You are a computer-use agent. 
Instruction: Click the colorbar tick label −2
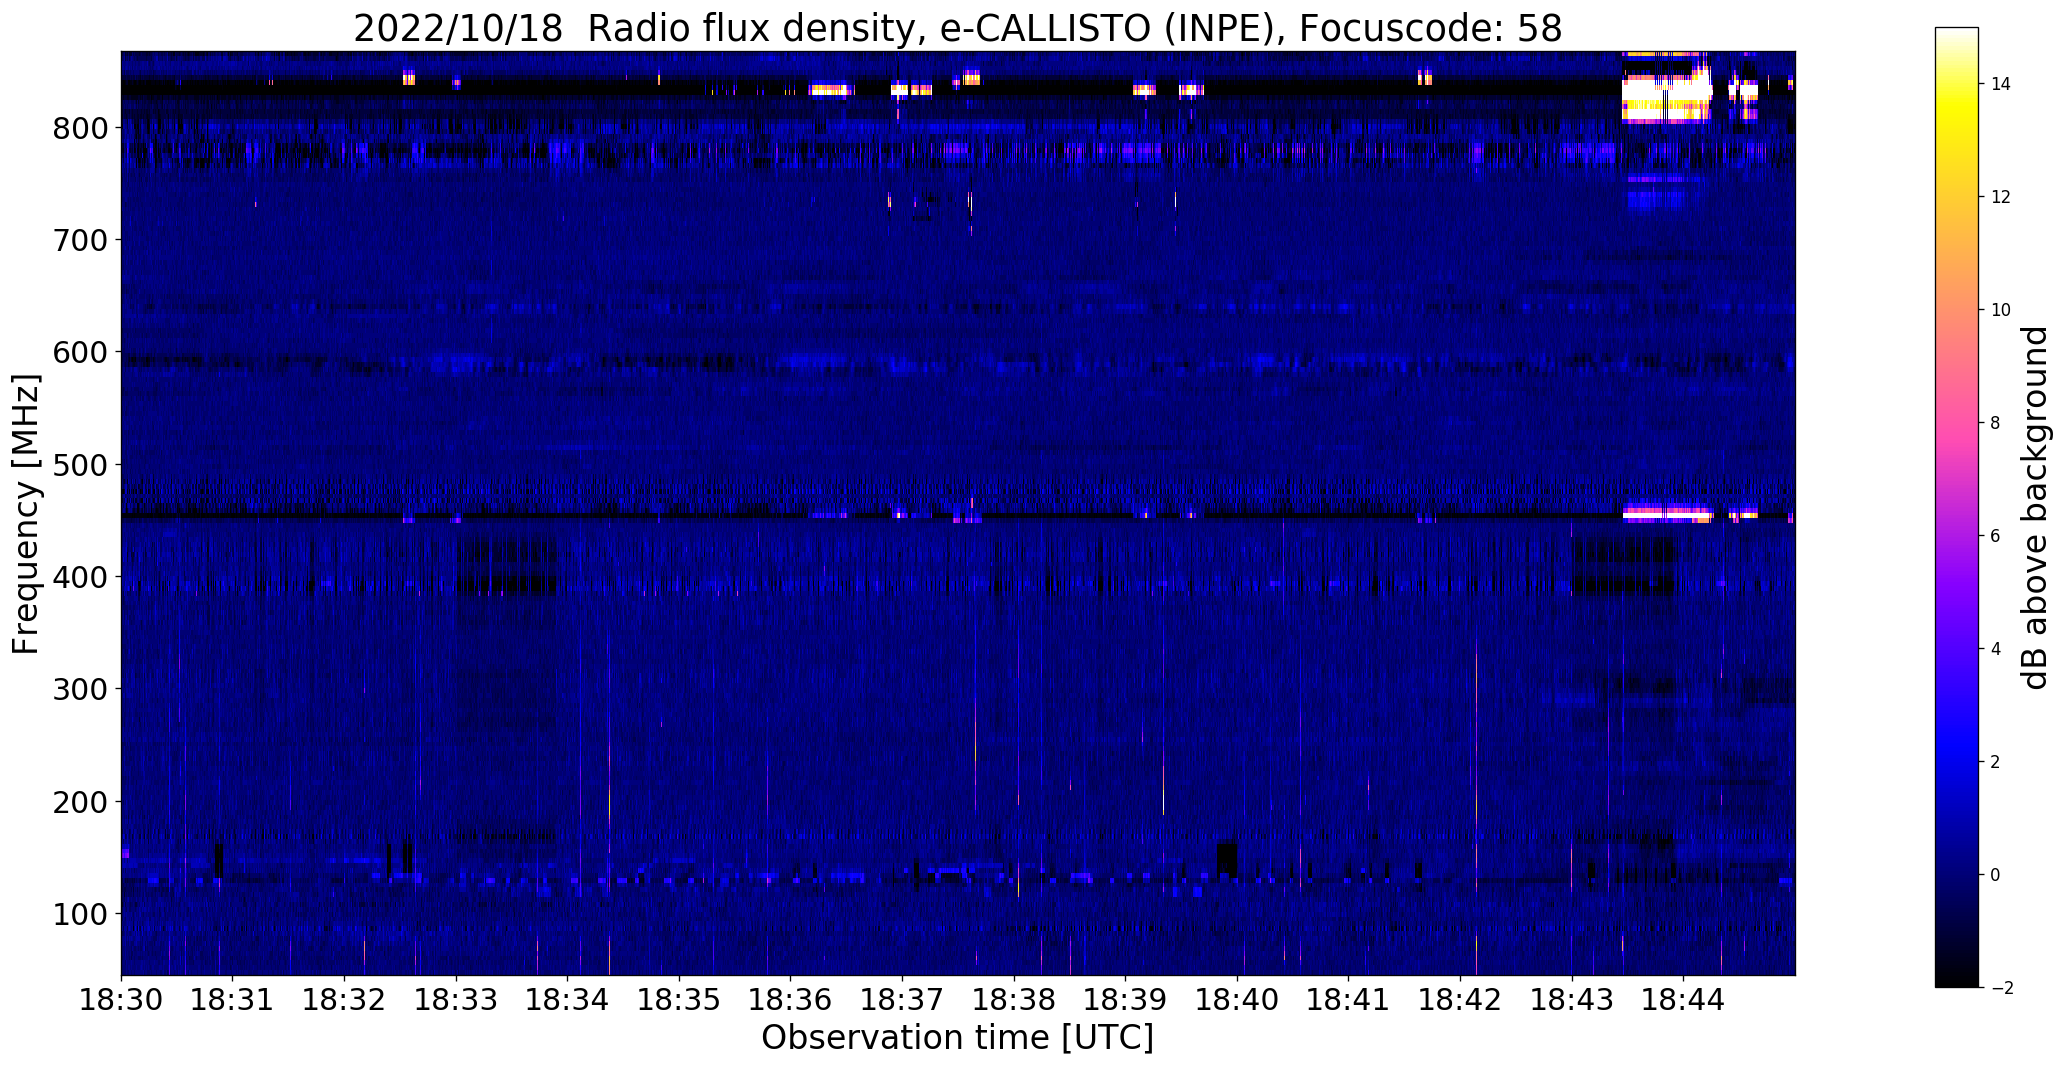[x=2000, y=988]
